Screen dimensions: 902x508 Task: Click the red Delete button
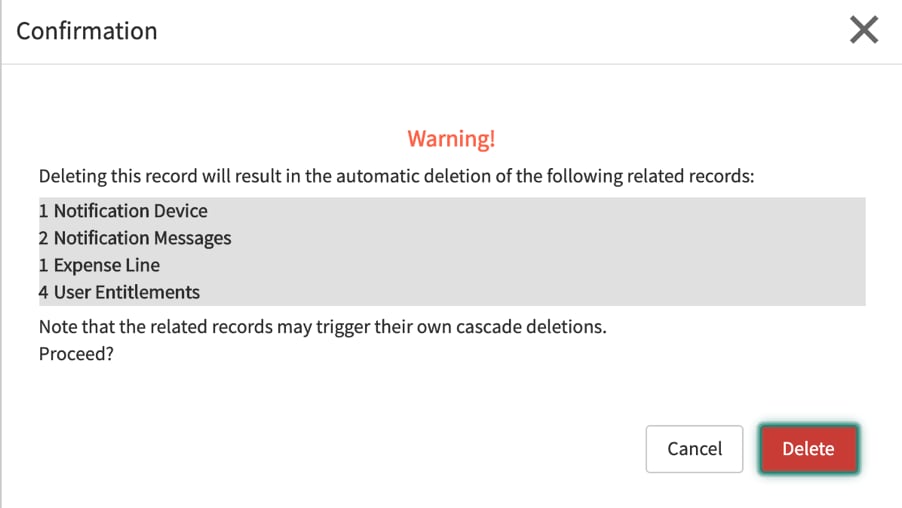pyautogui.click(x=808, y=449)
